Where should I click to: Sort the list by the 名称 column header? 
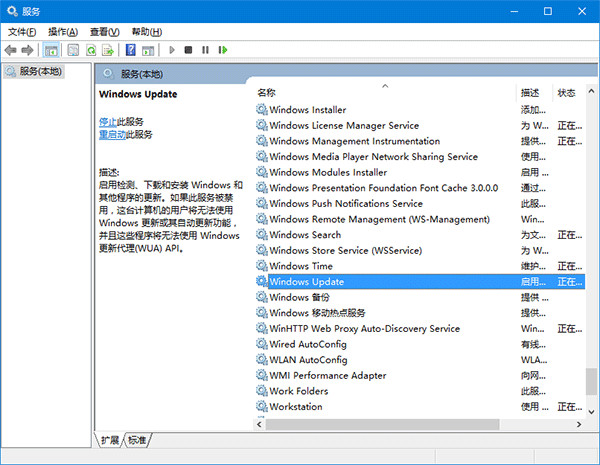[x=380, y=93]
